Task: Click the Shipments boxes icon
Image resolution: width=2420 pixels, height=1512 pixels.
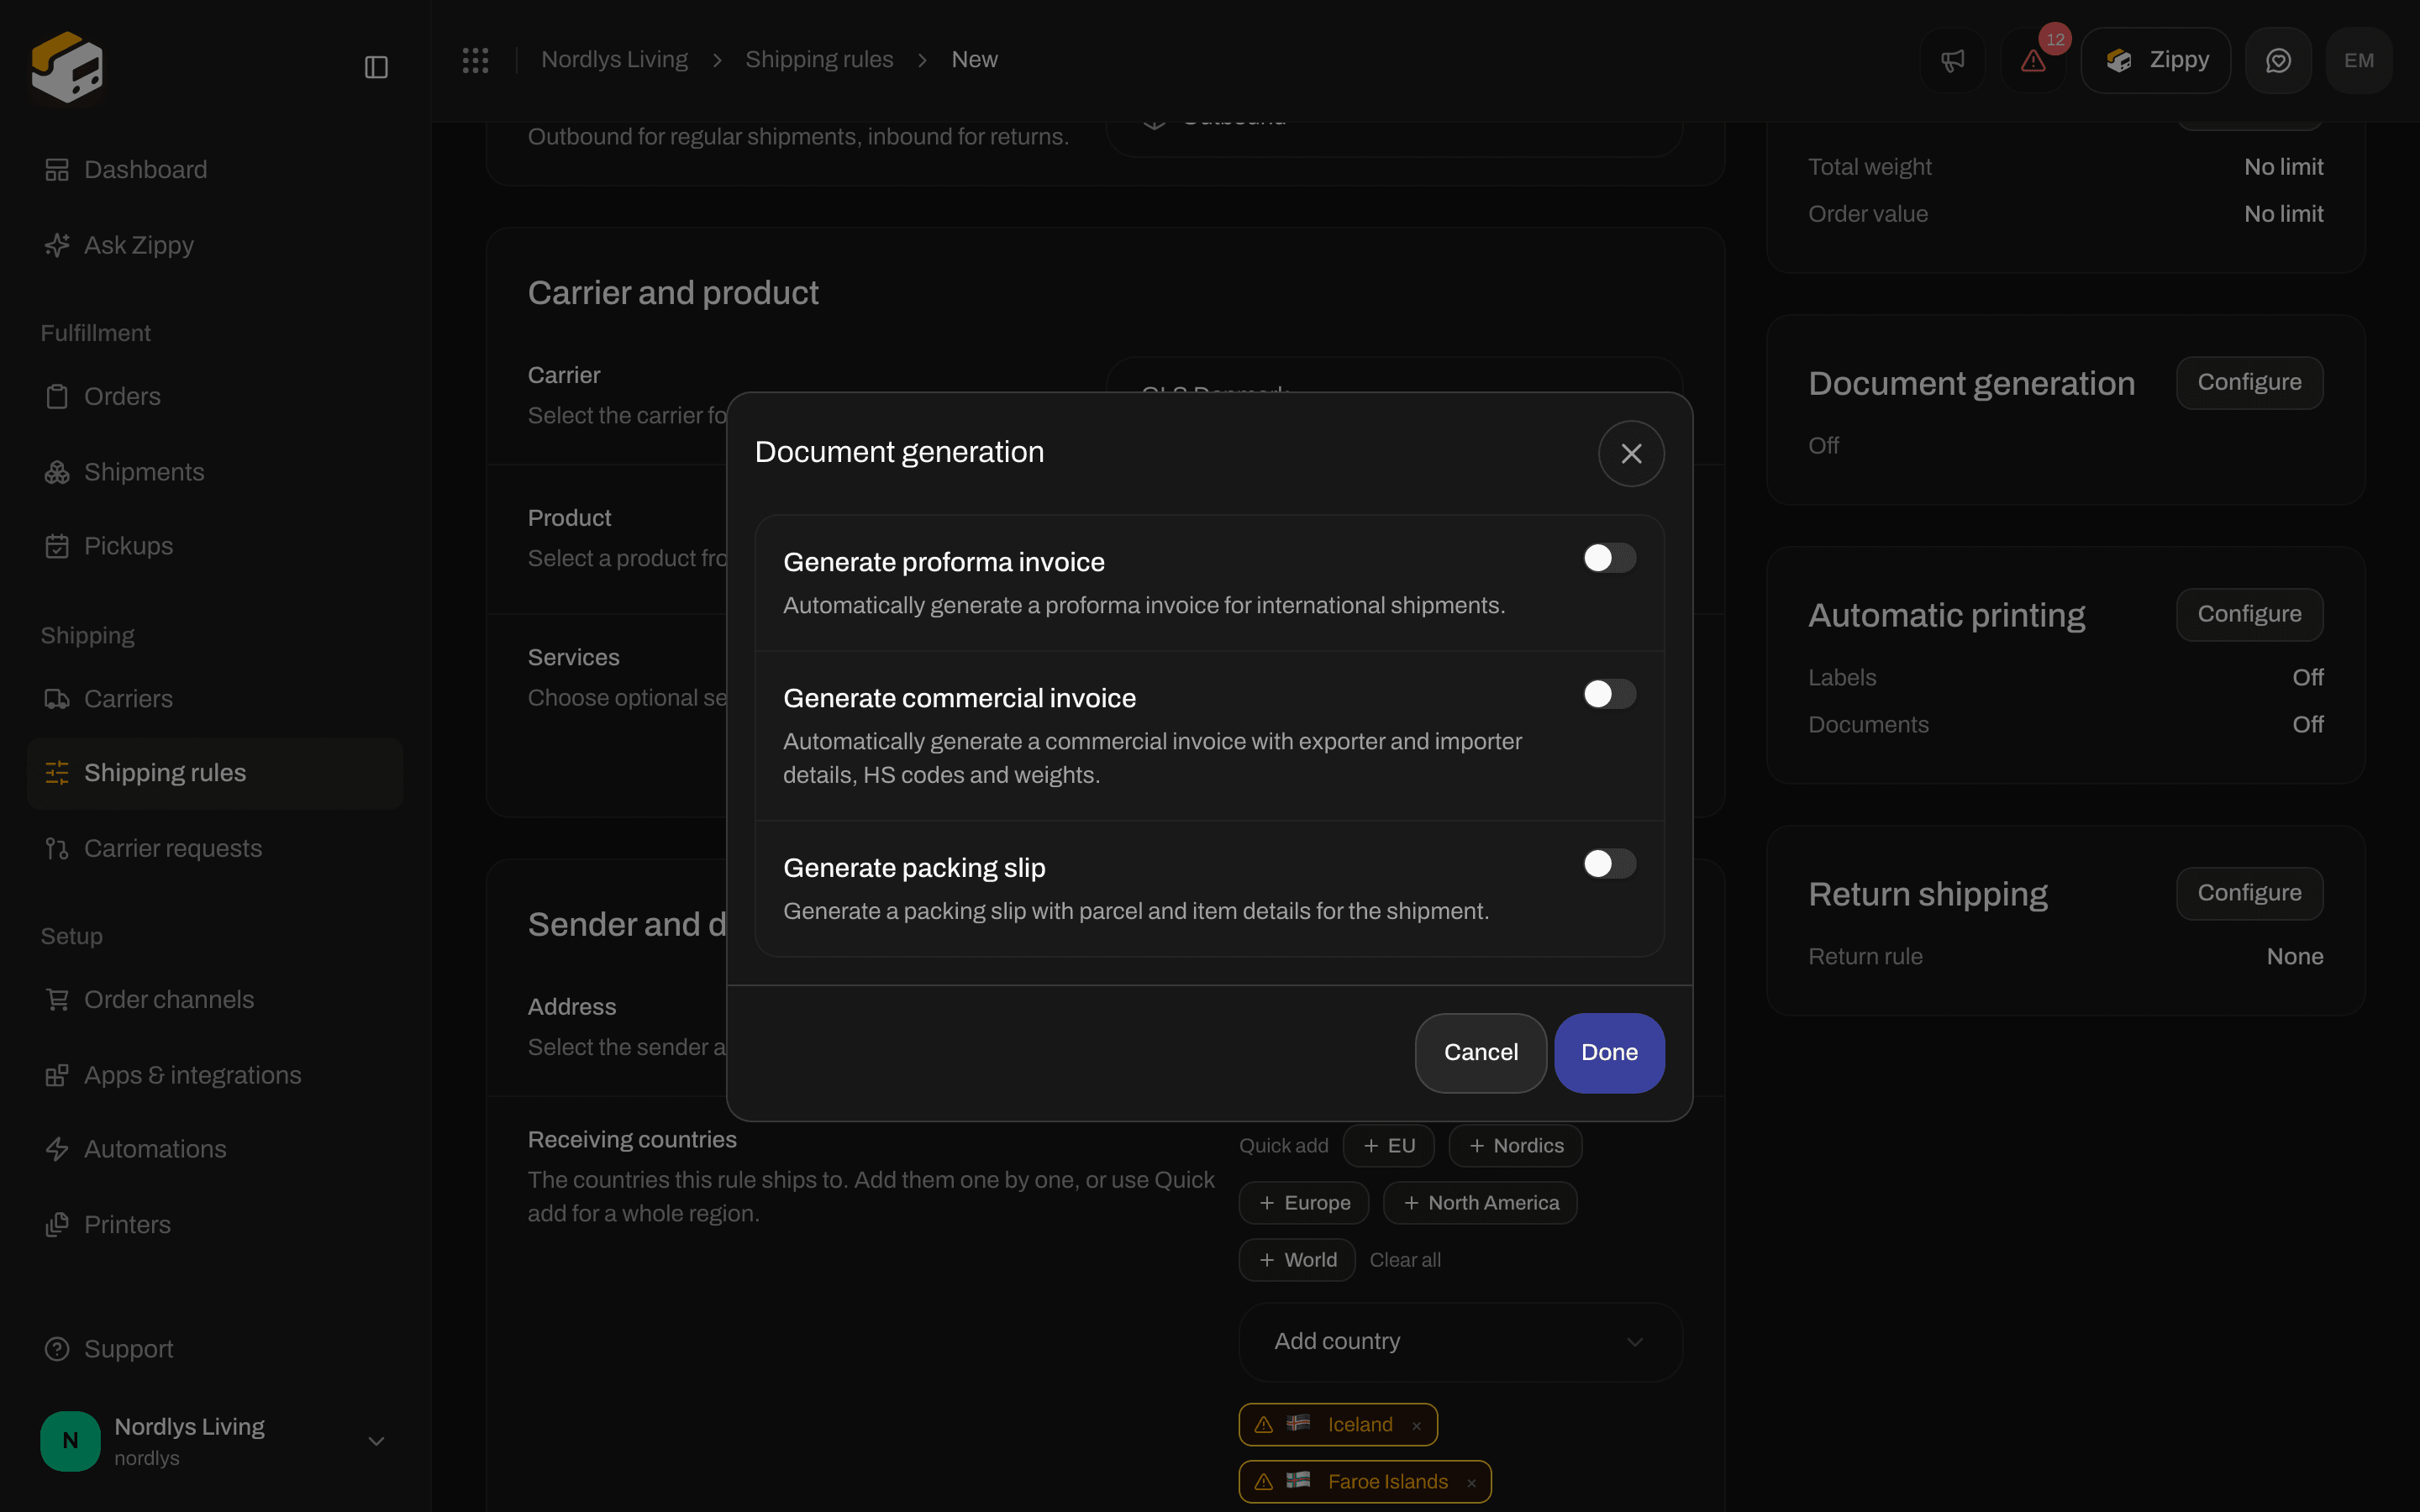Action: (57, 472)
